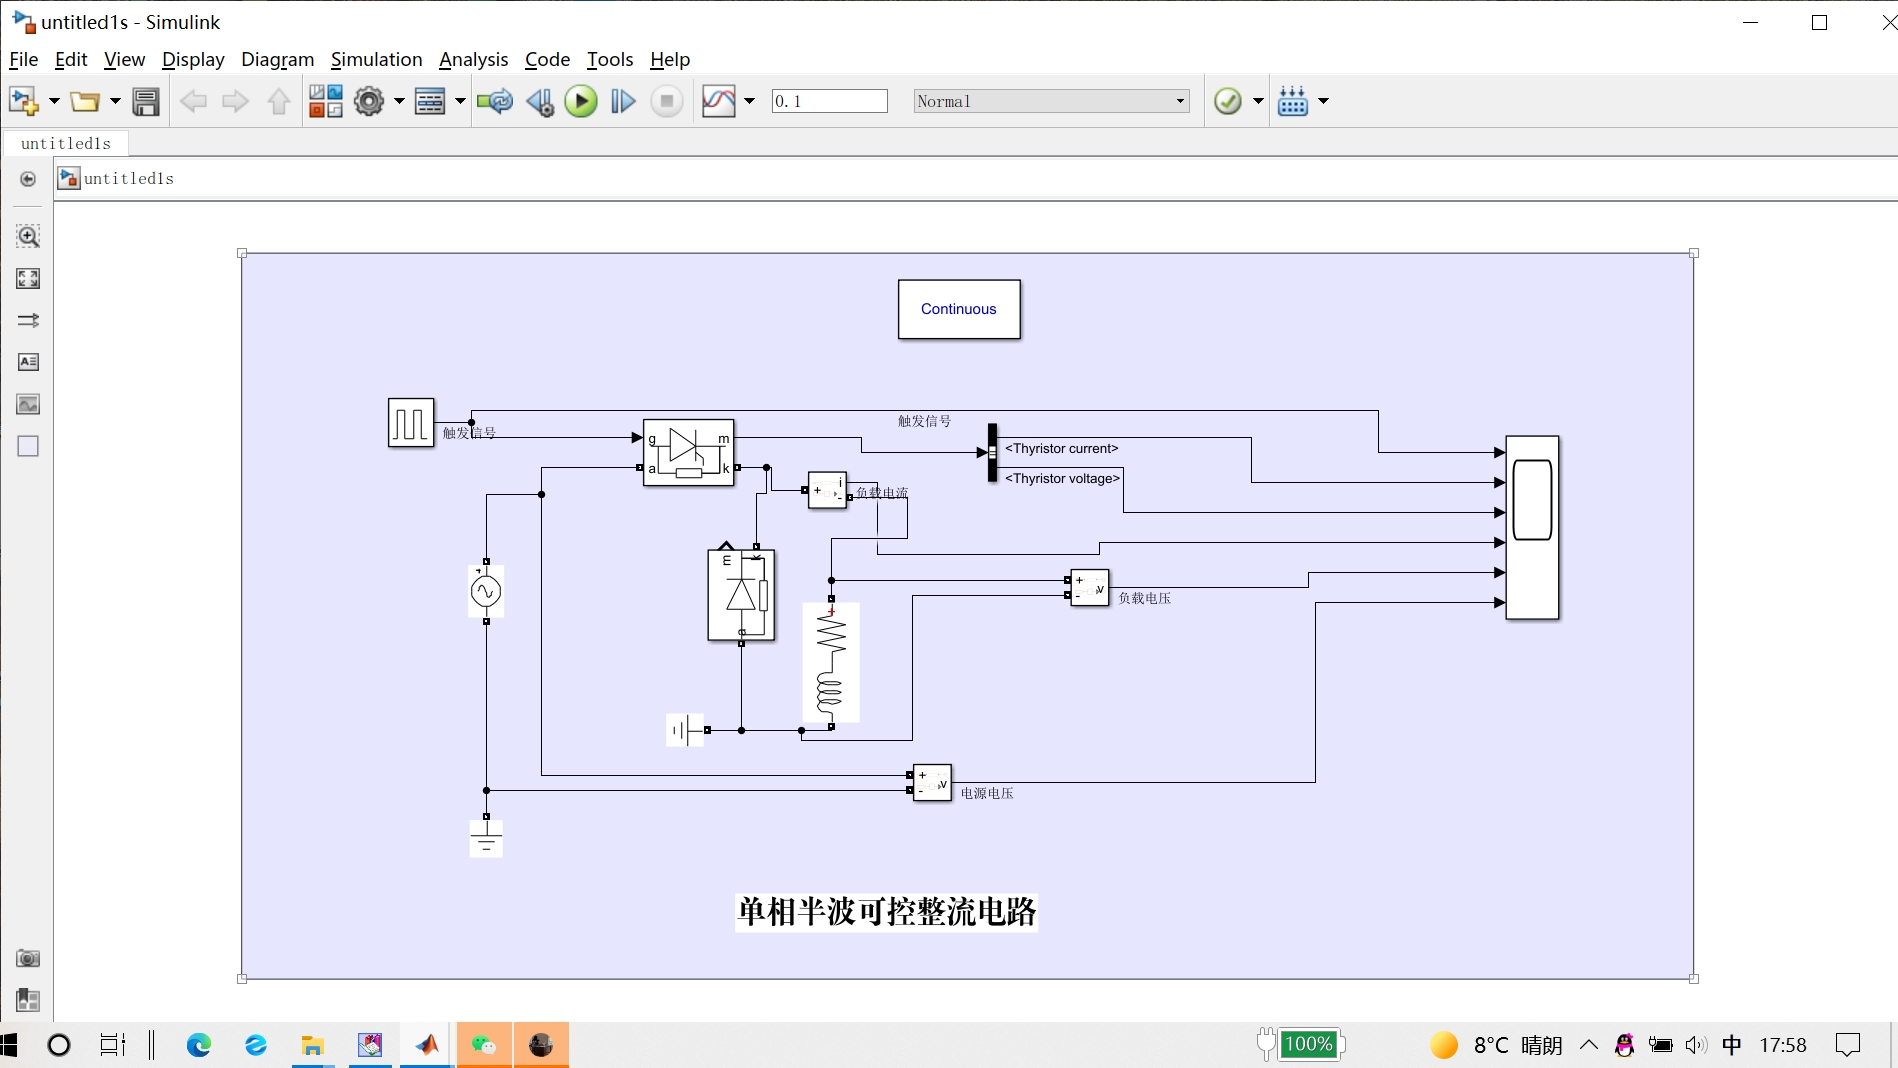Screen dimensions: 1898x1068
Task: Toggle the Hide/Show Model Browser icon
Action: tap(28, 179)
